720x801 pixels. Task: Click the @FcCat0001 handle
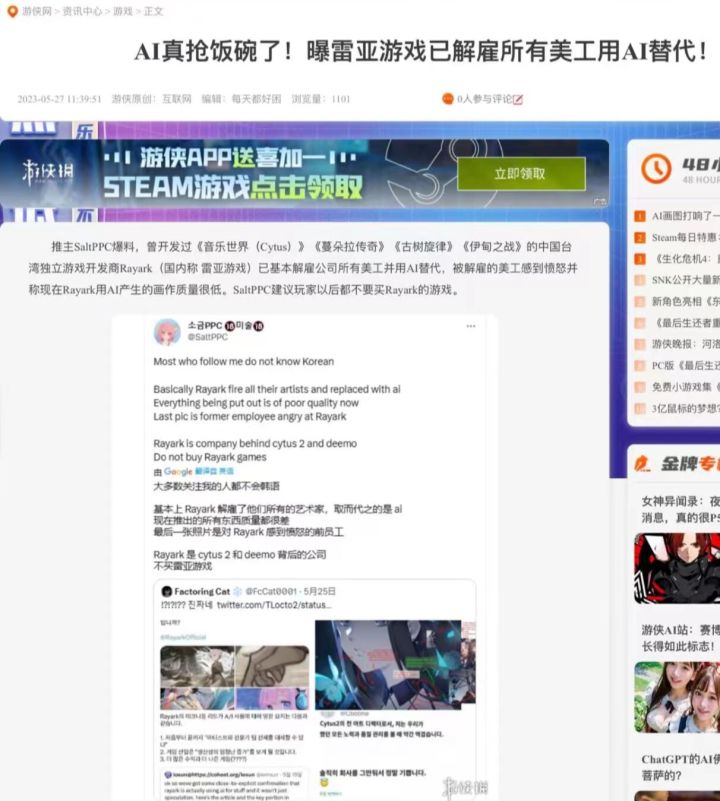click(x=271, y=592)
